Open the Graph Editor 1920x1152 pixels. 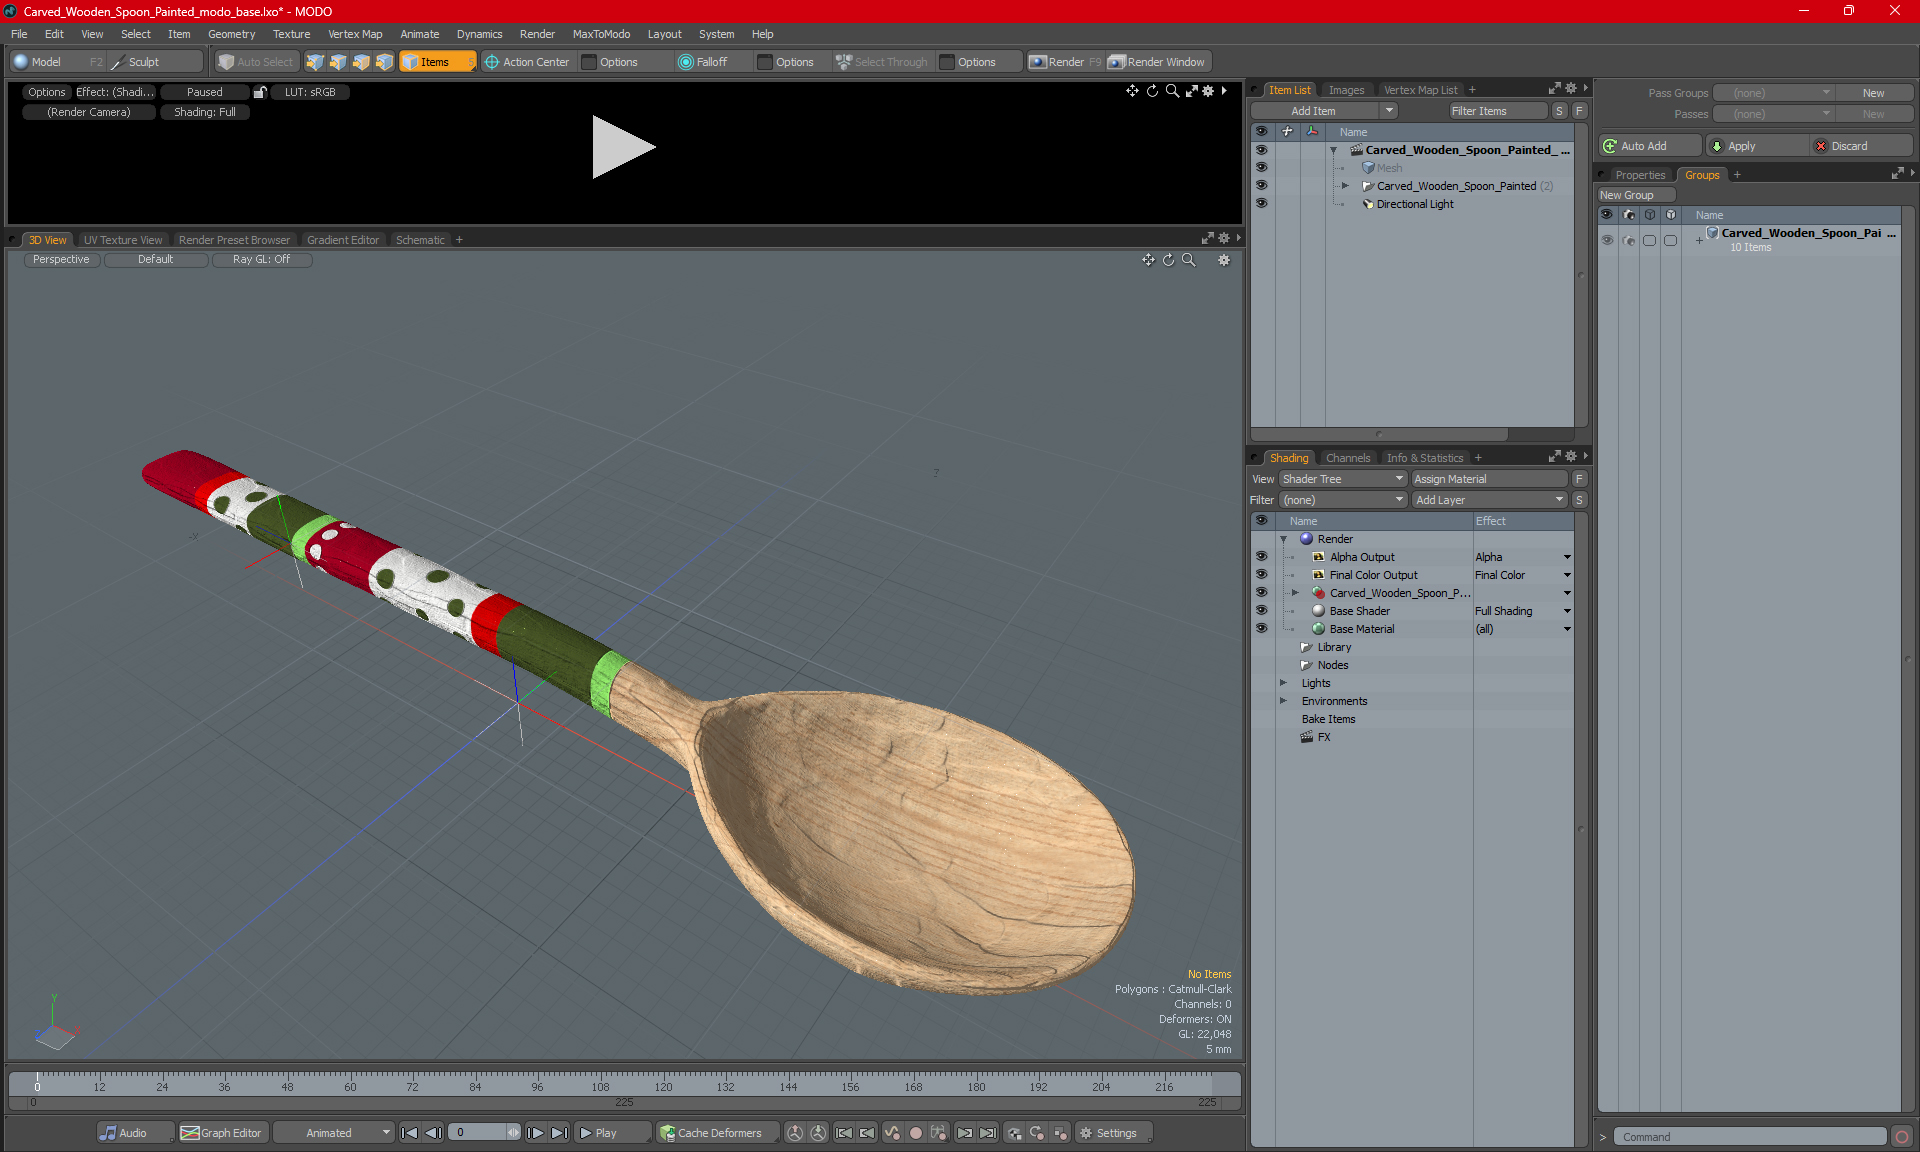221,1133
